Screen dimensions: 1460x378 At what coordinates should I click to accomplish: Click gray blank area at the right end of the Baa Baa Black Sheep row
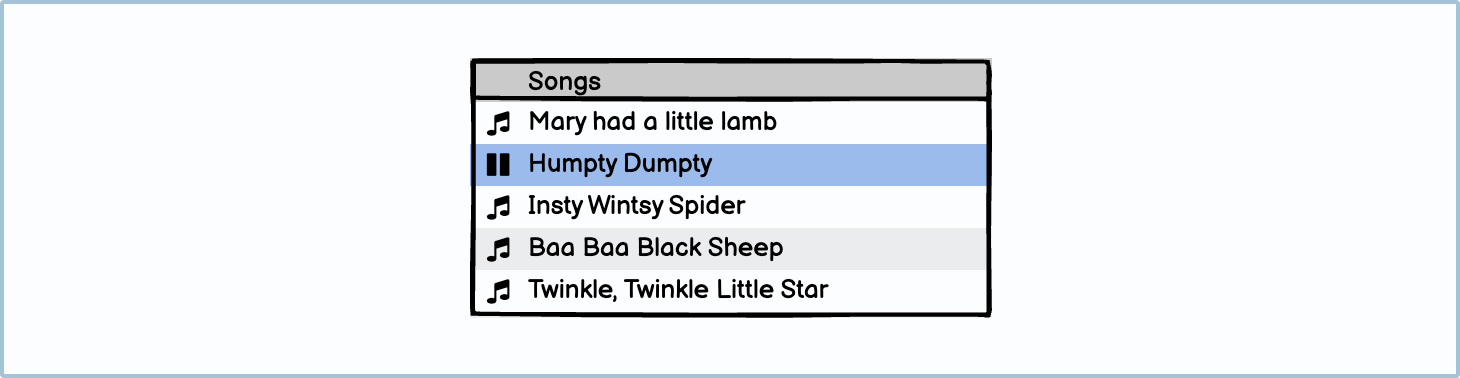886,249
